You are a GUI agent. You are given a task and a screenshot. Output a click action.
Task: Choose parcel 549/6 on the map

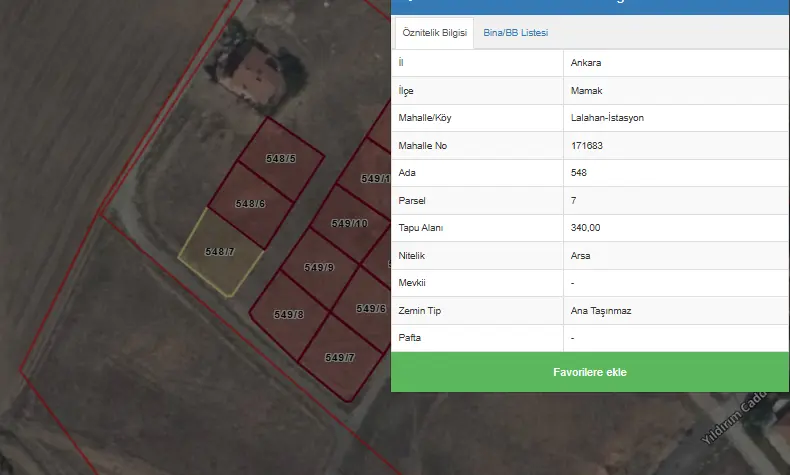coord(371,308)
